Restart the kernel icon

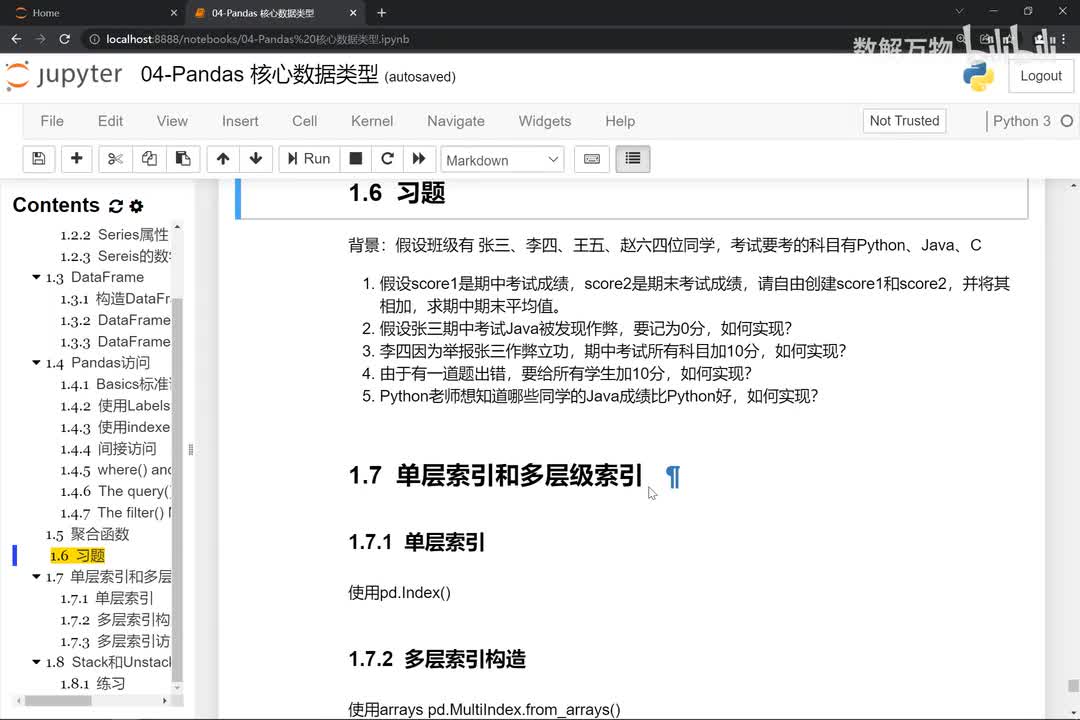tap(387, 159)
